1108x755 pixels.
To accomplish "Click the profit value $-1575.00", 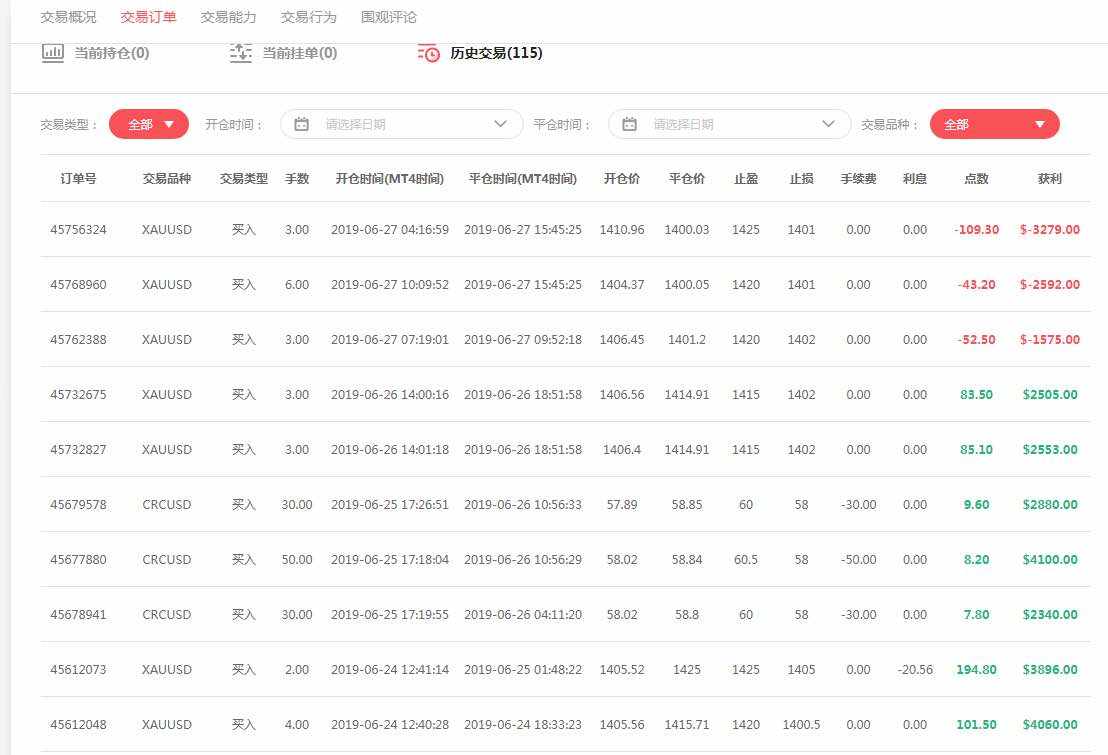I will (1050, 340).
